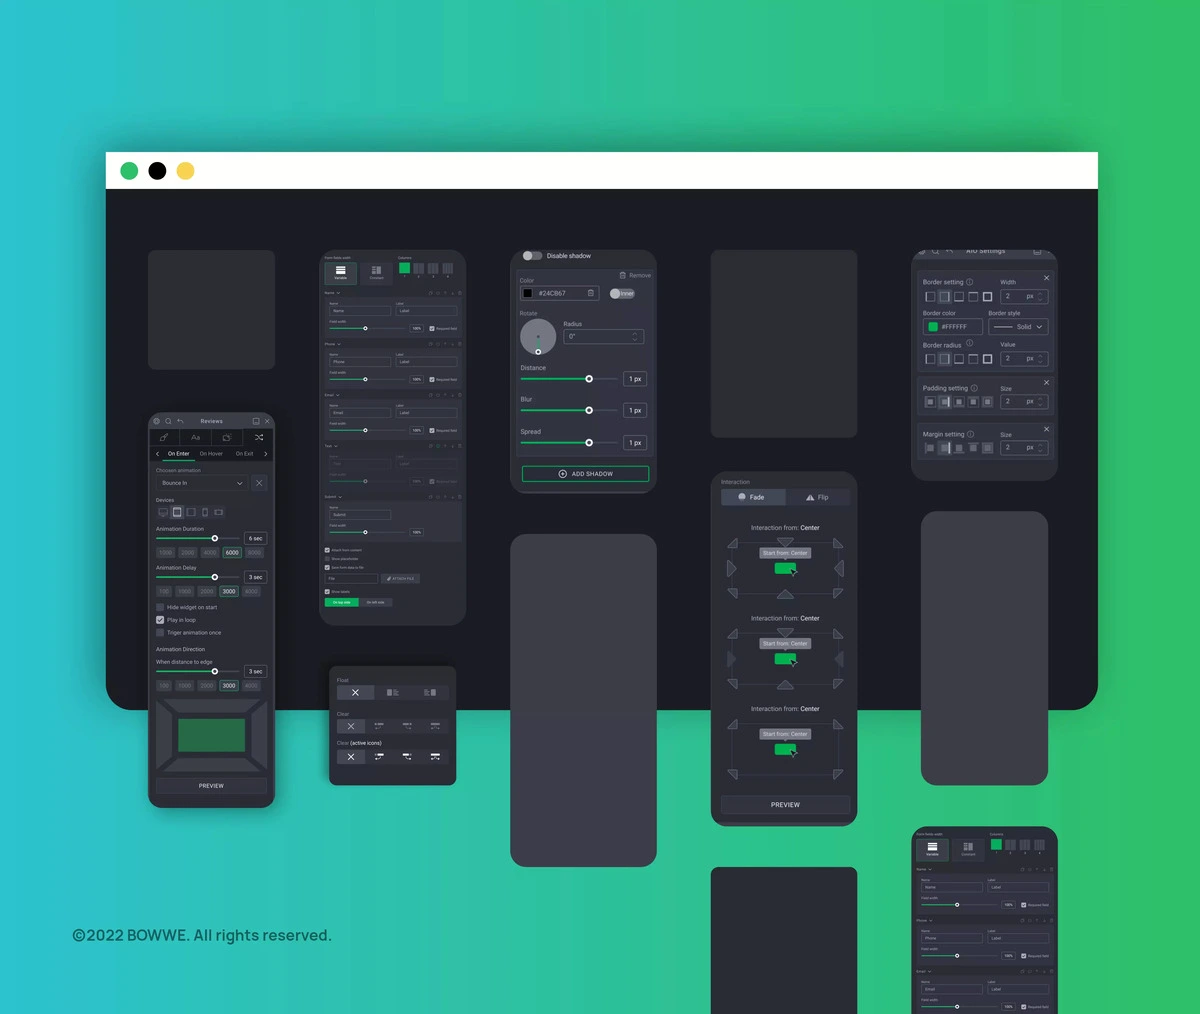1200x1014 pixels.
Task: Click the ADD SHADOW button
Action: pyautogui.click(x=585, y=474)
